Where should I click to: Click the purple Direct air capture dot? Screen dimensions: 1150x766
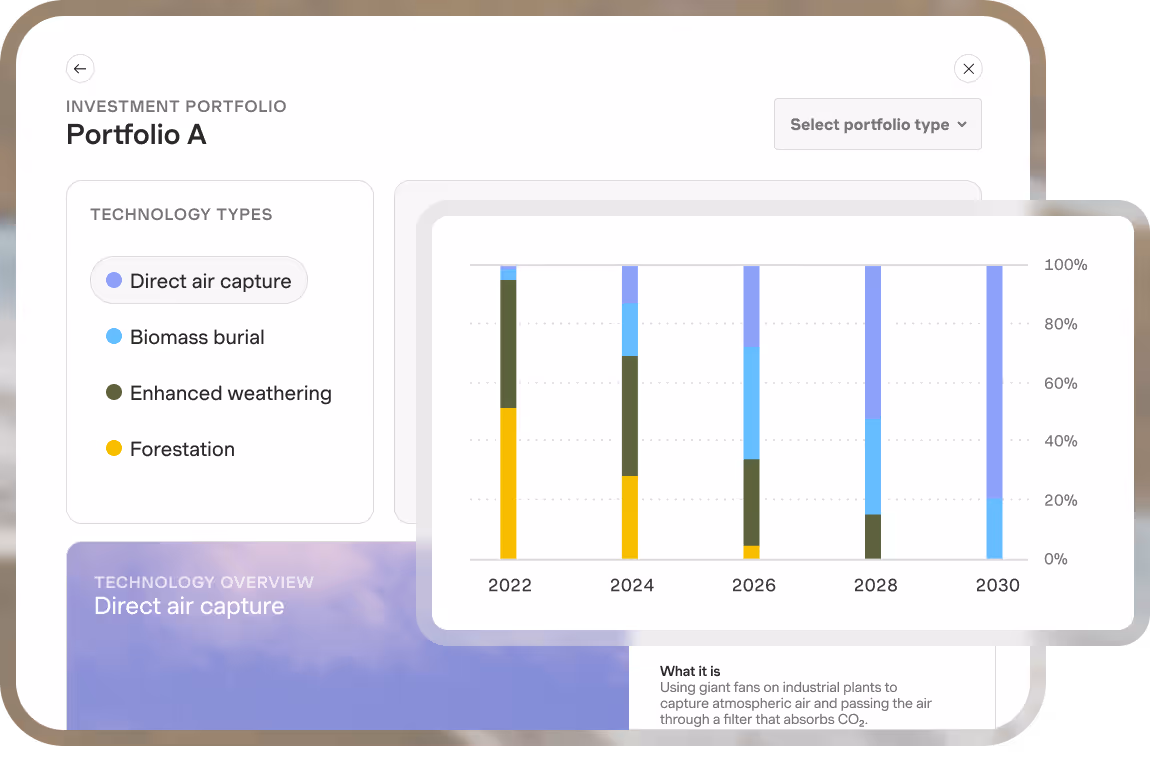(114, 280)
